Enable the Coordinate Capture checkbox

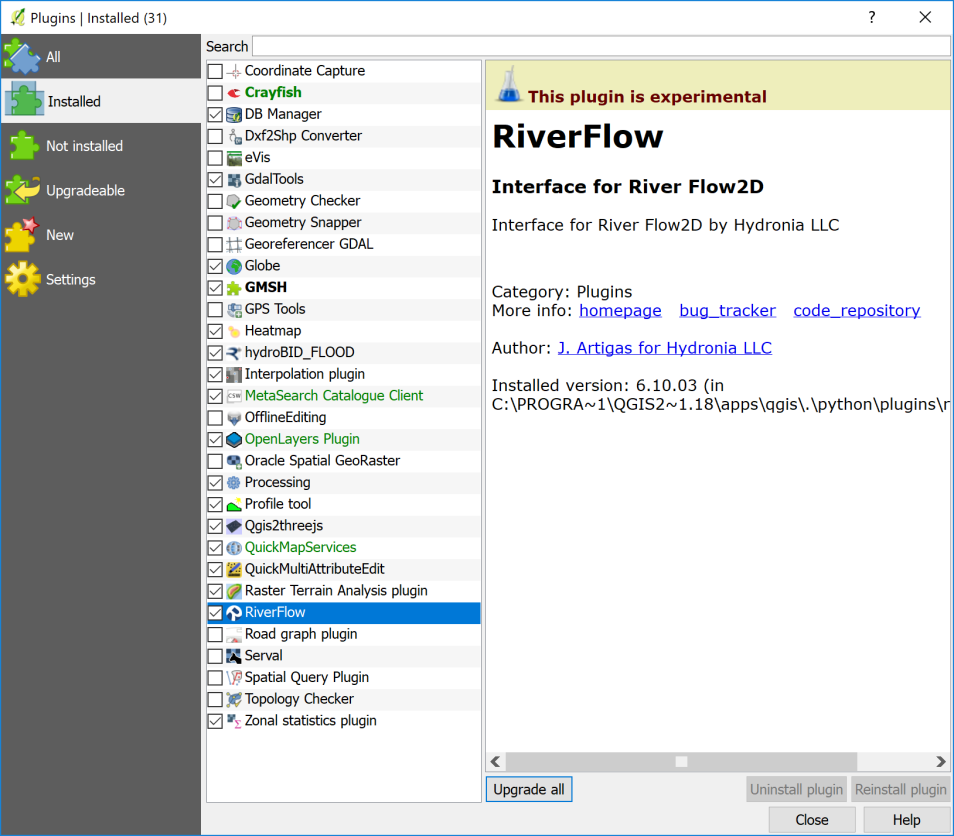point(215,72)
